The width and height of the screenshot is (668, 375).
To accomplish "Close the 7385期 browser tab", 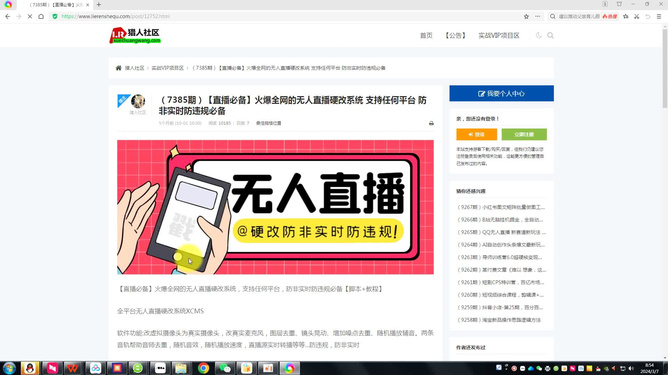I will (87, 5).
